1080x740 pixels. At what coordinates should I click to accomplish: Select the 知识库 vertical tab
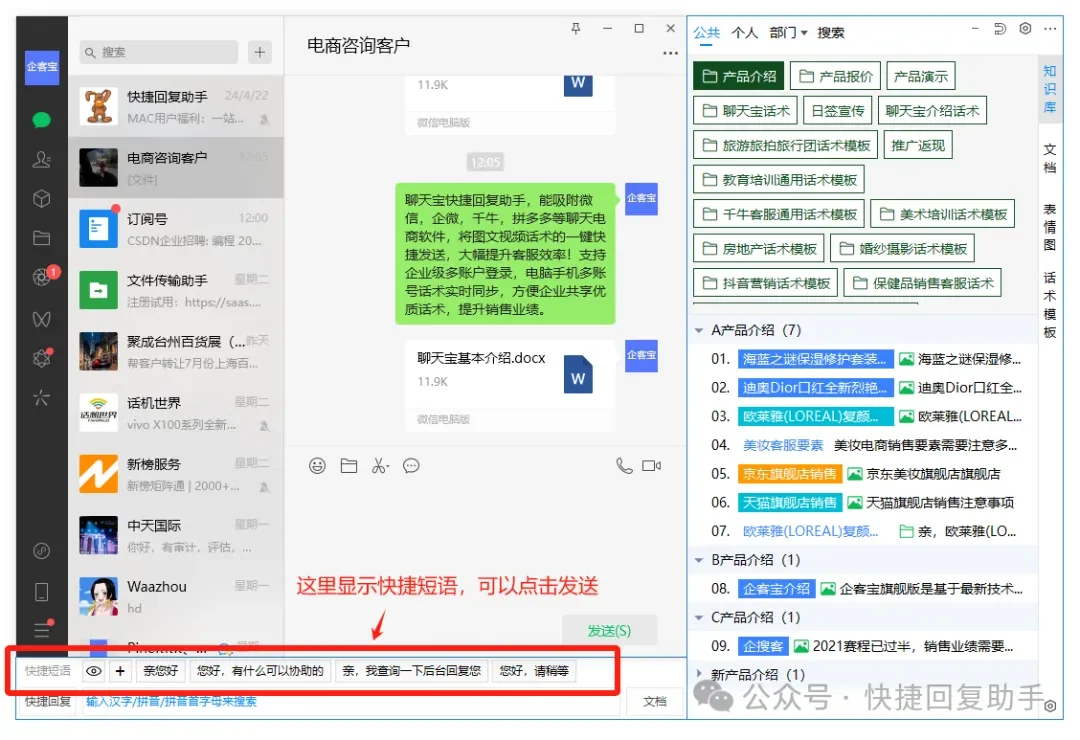click(x=1050, y=89)
